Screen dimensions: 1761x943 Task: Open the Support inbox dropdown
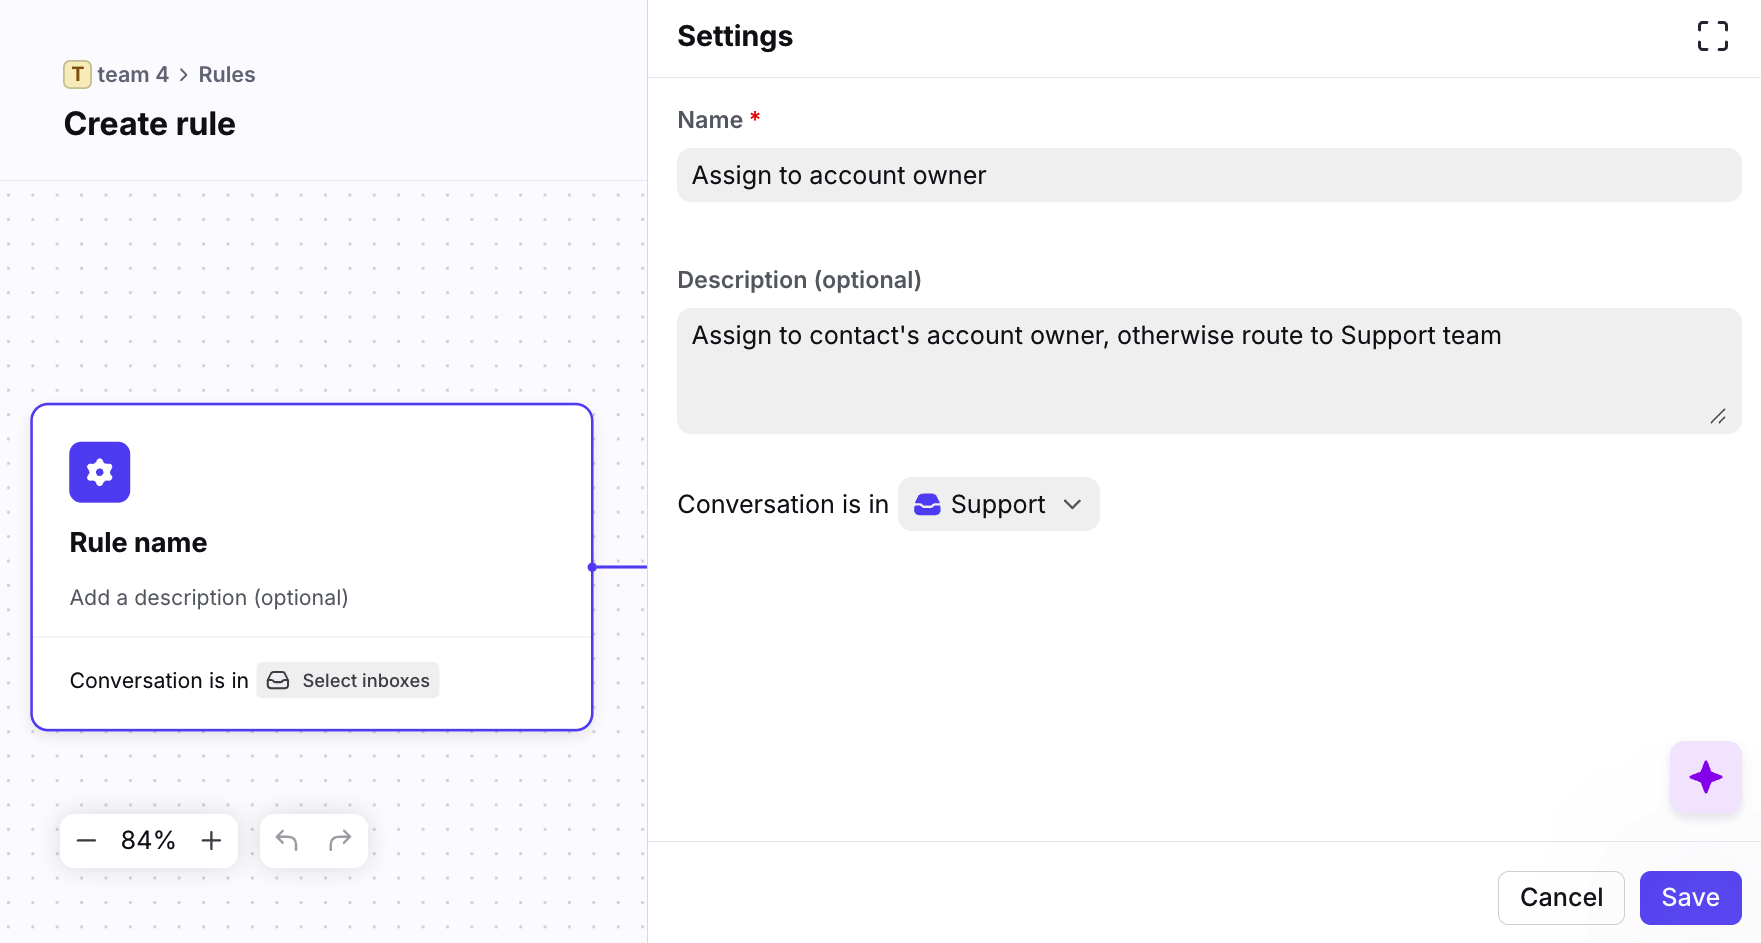(x=997, y=504)
